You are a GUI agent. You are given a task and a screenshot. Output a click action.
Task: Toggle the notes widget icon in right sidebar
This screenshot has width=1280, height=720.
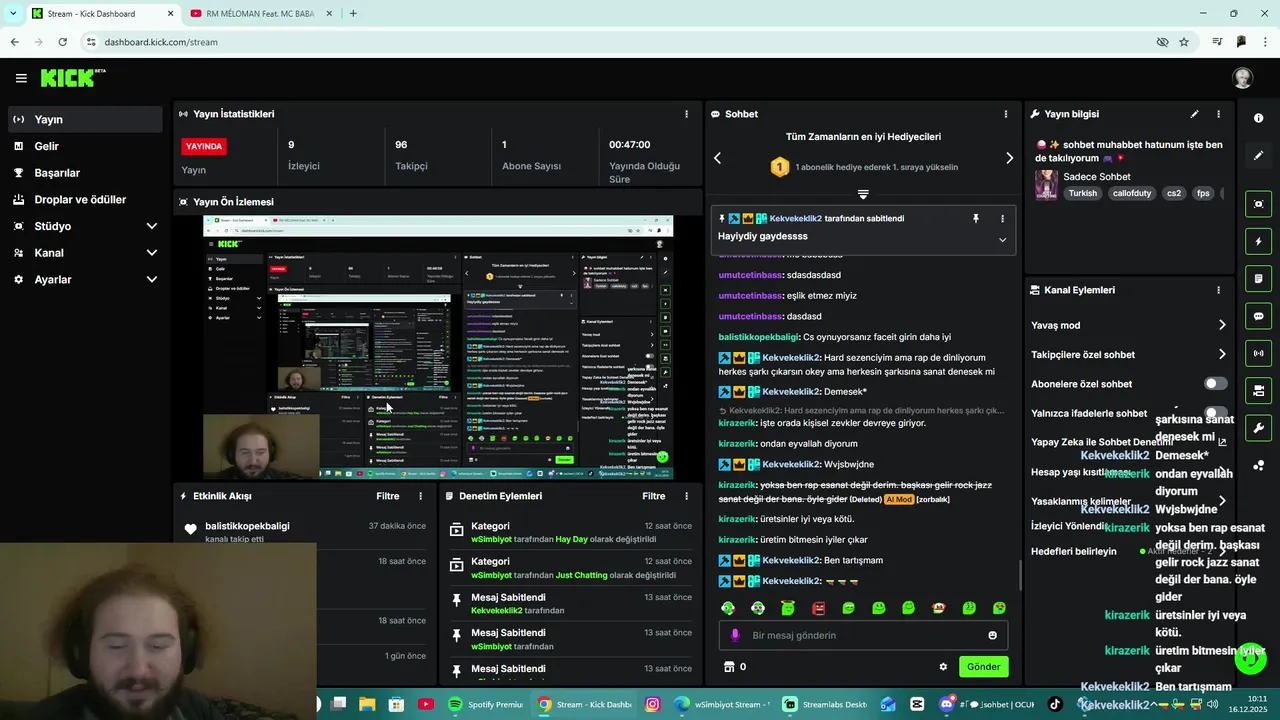(1258, 278)
